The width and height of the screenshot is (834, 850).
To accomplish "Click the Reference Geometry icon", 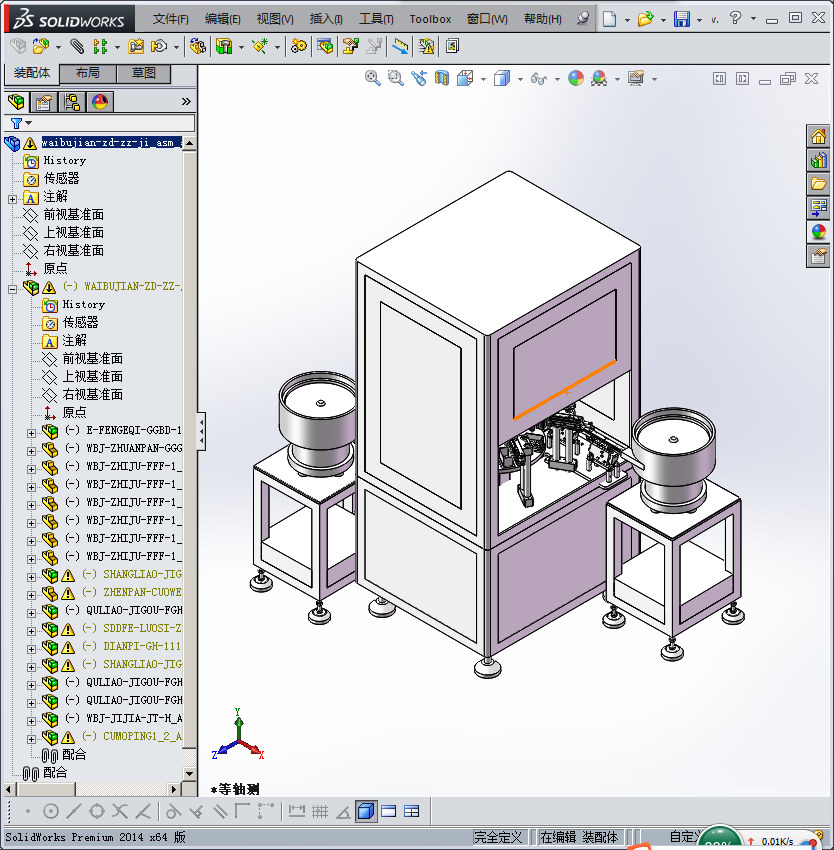I will (x=260, y=47).
